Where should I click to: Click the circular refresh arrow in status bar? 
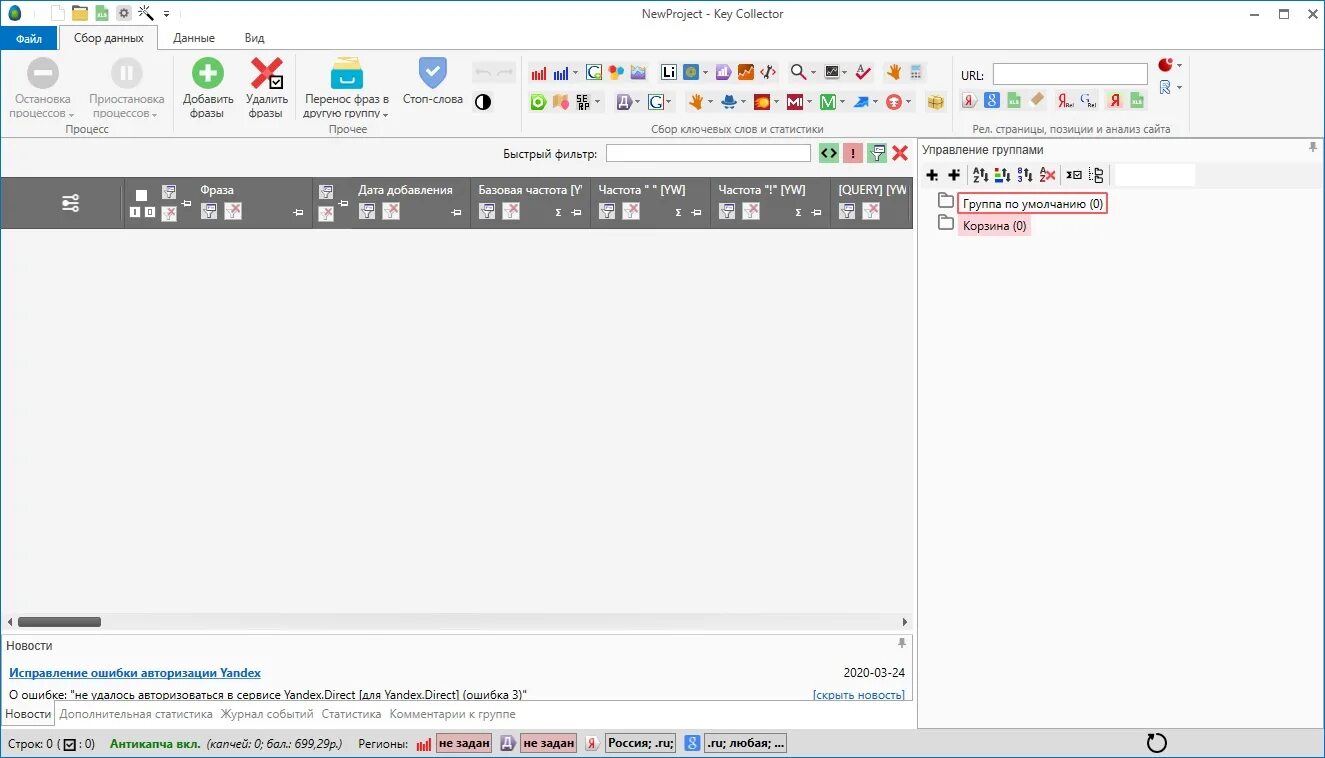click(1156, 743)
